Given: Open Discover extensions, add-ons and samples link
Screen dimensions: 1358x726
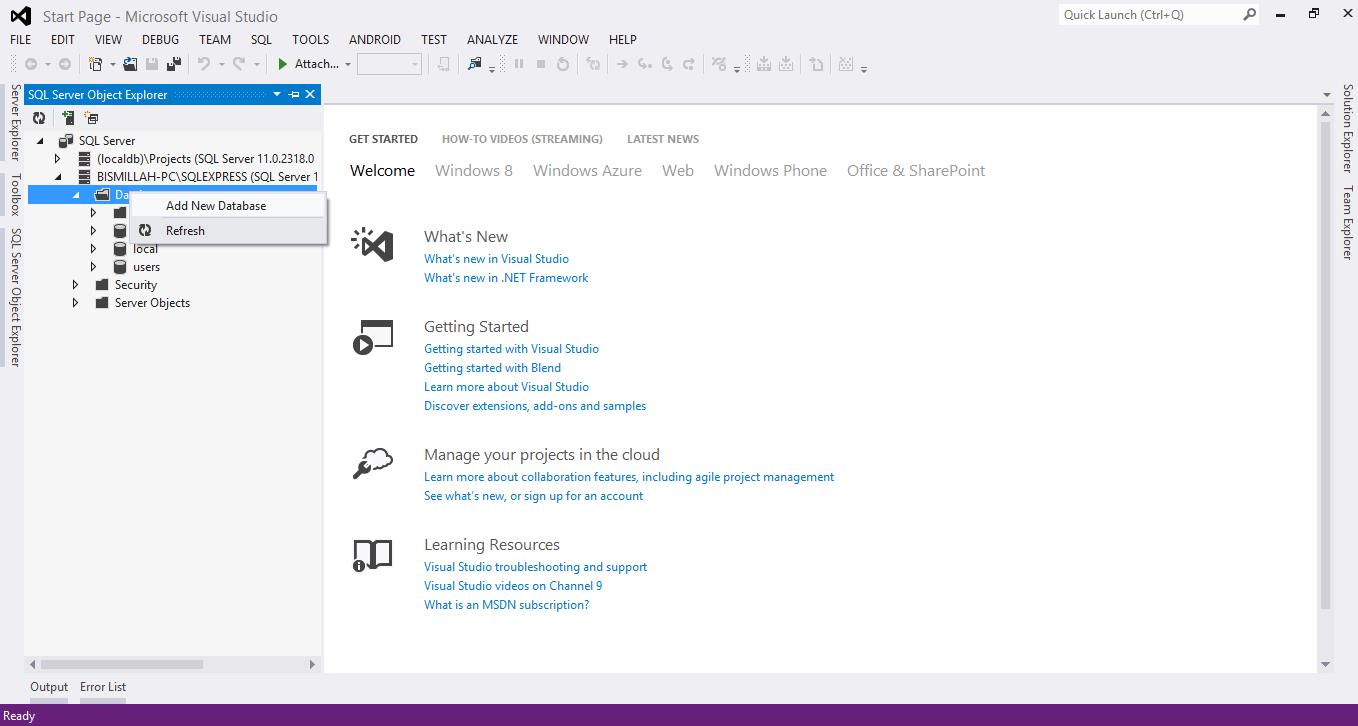Looking at the screenshot, I should pos(535,406).
